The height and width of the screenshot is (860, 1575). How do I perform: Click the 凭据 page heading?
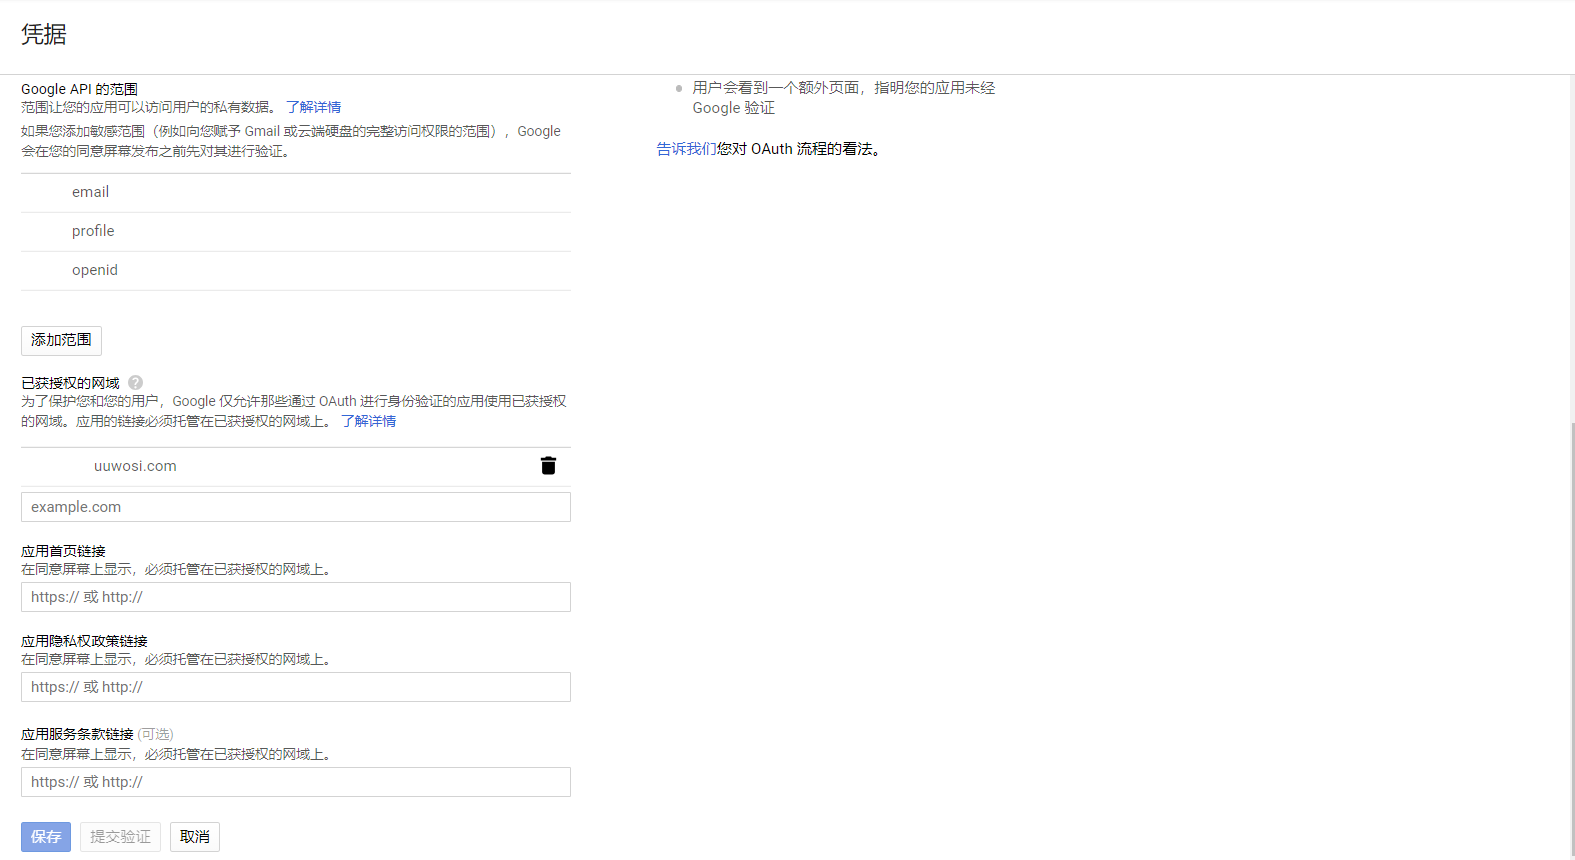tap(44, 35)
